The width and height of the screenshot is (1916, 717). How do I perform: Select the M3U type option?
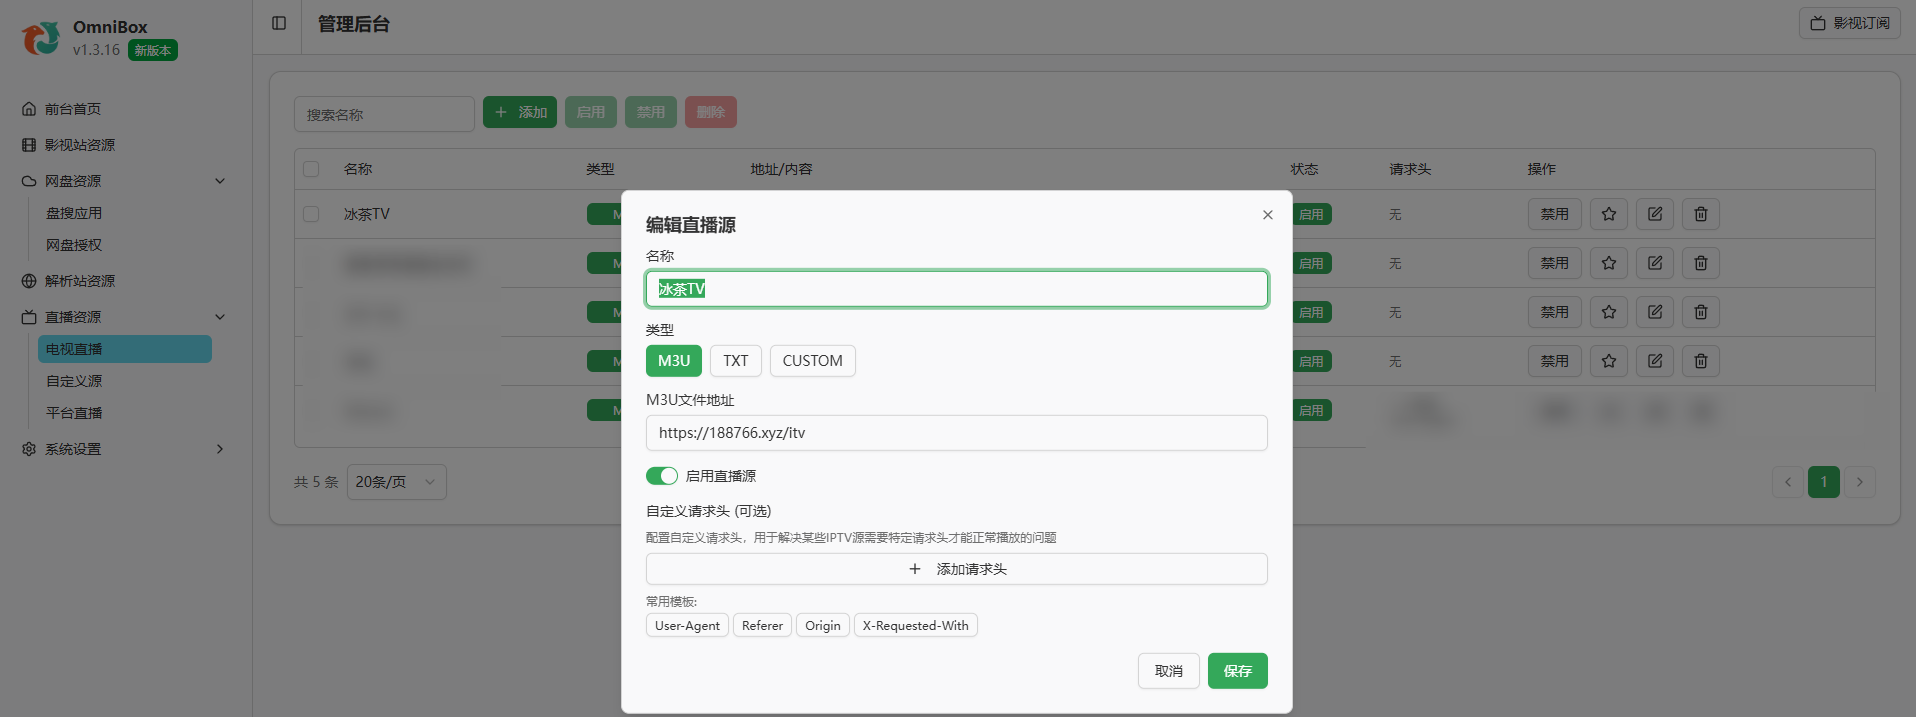coord(674,361)
